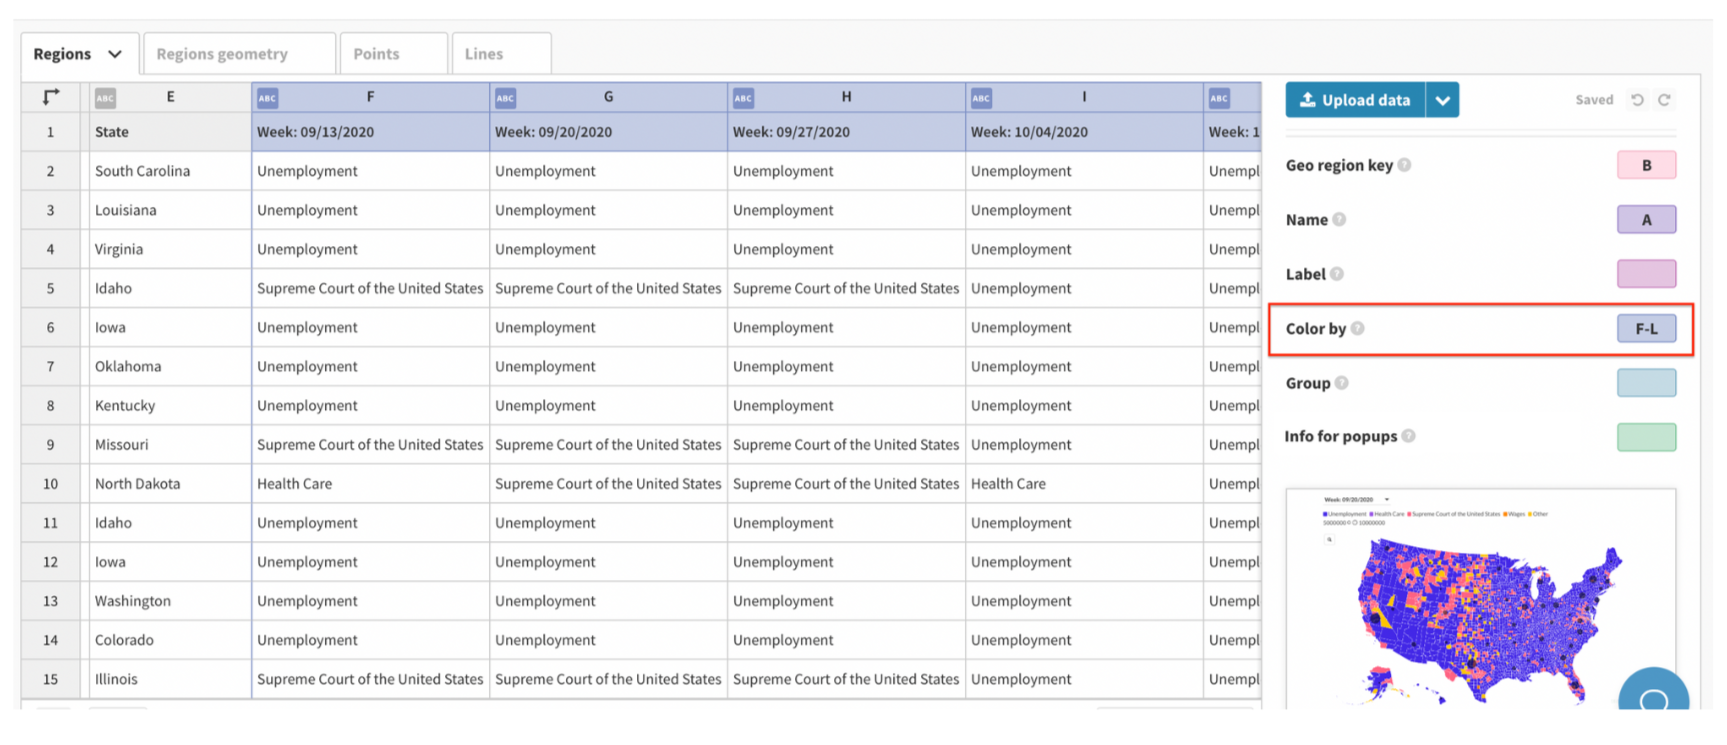Open help icon beside Label
1727x745 pixels.
(x=1337, y=274)
